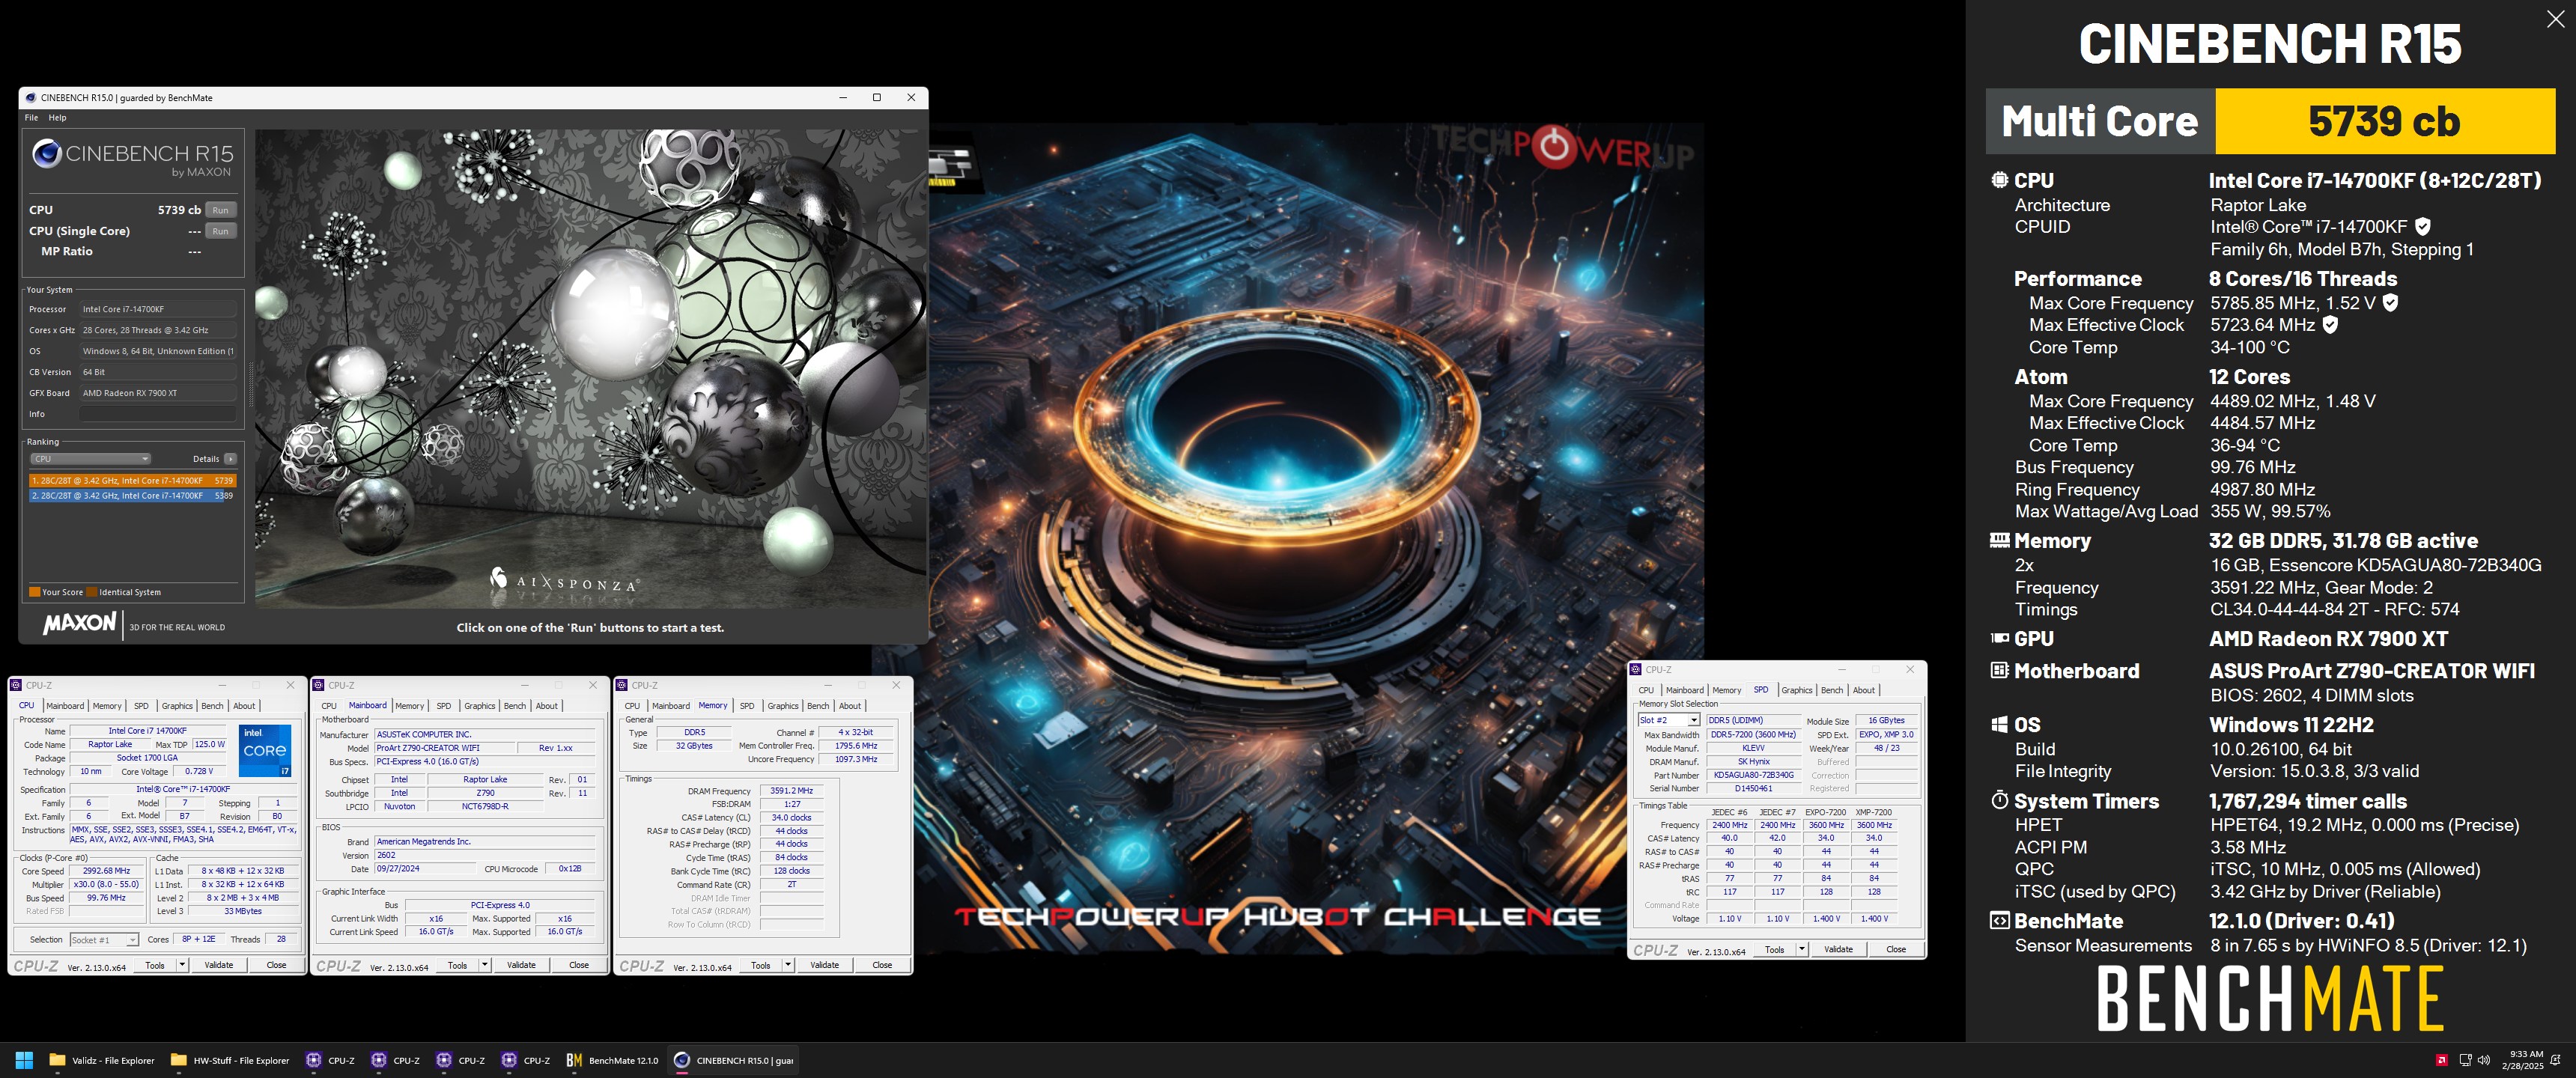Image resolution: width=2576 pixels, height=1078 pixels.
Task: Click the Model ProArt Z790-CREATOR WIFI field
Action: pyautogui.click(x=445, y=748)
